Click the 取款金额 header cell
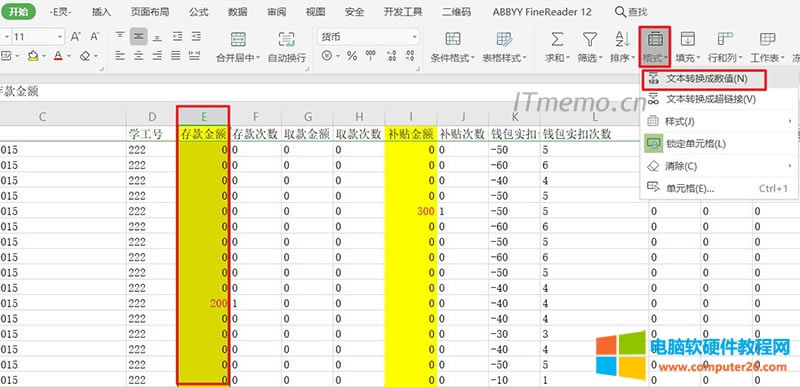The image size is (800, 387). pos(307,134)
